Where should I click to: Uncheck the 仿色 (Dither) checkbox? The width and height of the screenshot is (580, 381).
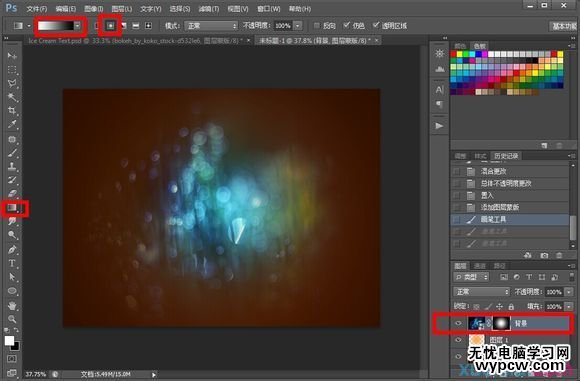click(346, 25)
